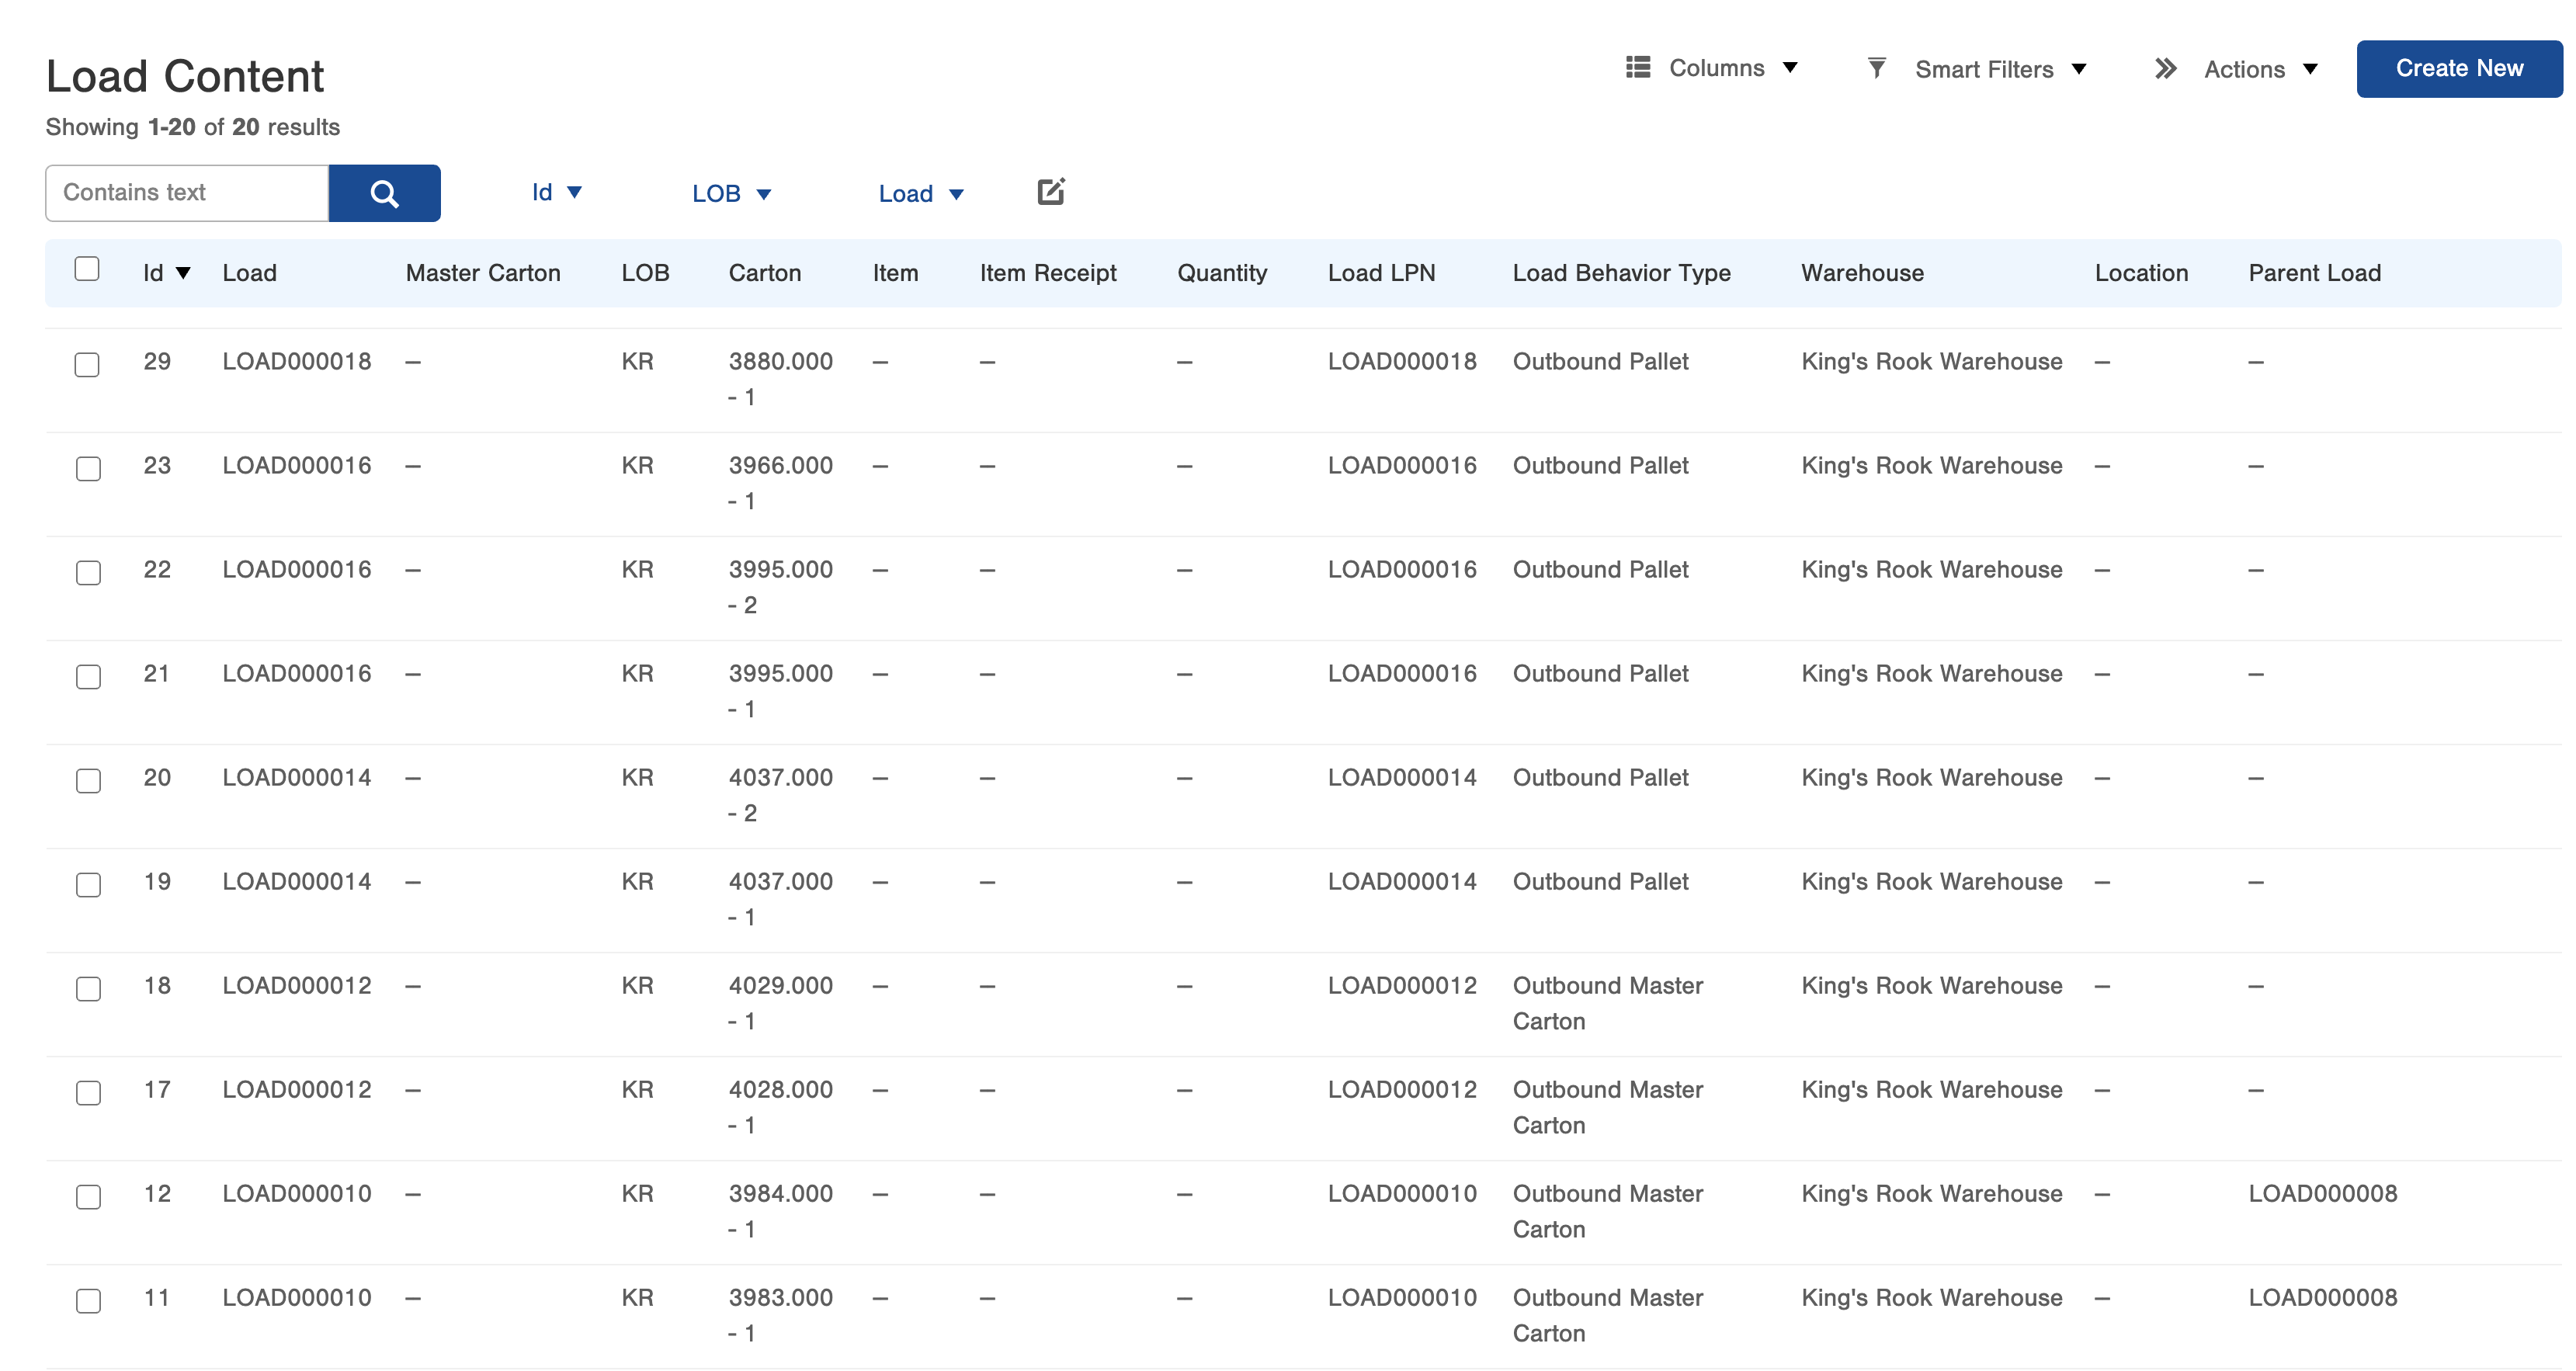Image resolution: width=2576 pixels, height=1371 pixels.
Task: Check the row with Id 29
Action: tap(87, 364)
